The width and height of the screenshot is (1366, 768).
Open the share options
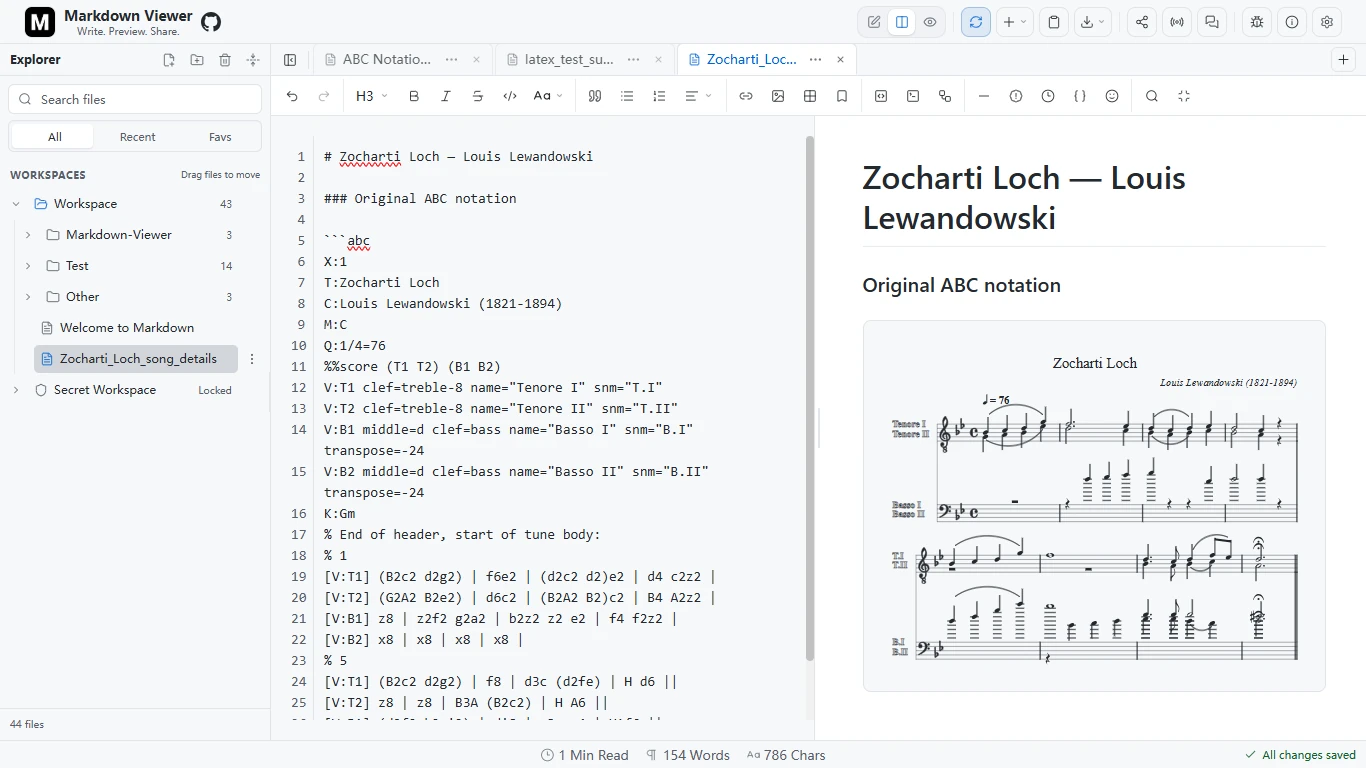1142,22
